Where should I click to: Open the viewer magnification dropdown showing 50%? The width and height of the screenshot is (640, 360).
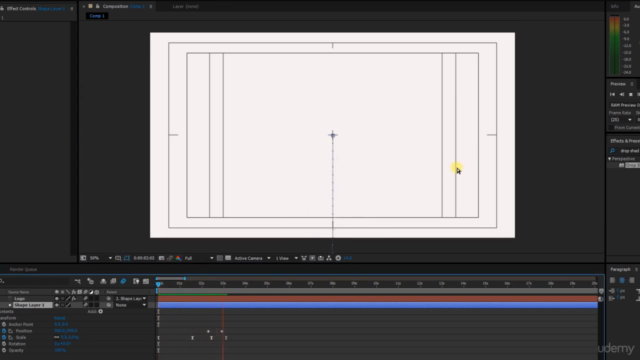coord(101,258)
